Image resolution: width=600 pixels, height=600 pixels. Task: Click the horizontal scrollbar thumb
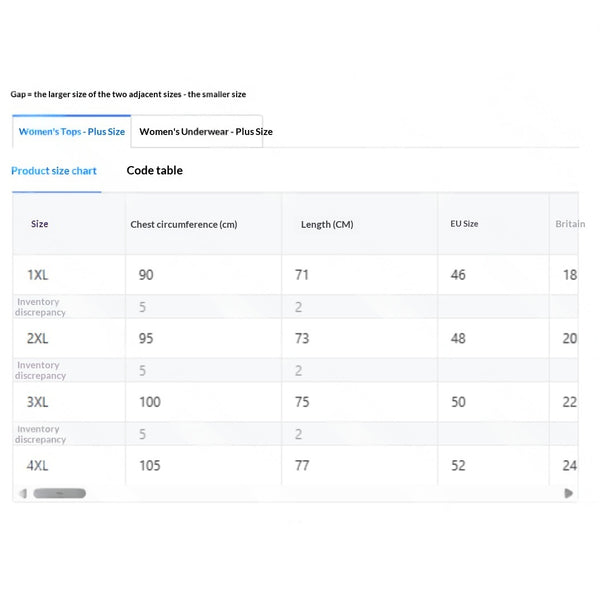[x=59, y=493]
